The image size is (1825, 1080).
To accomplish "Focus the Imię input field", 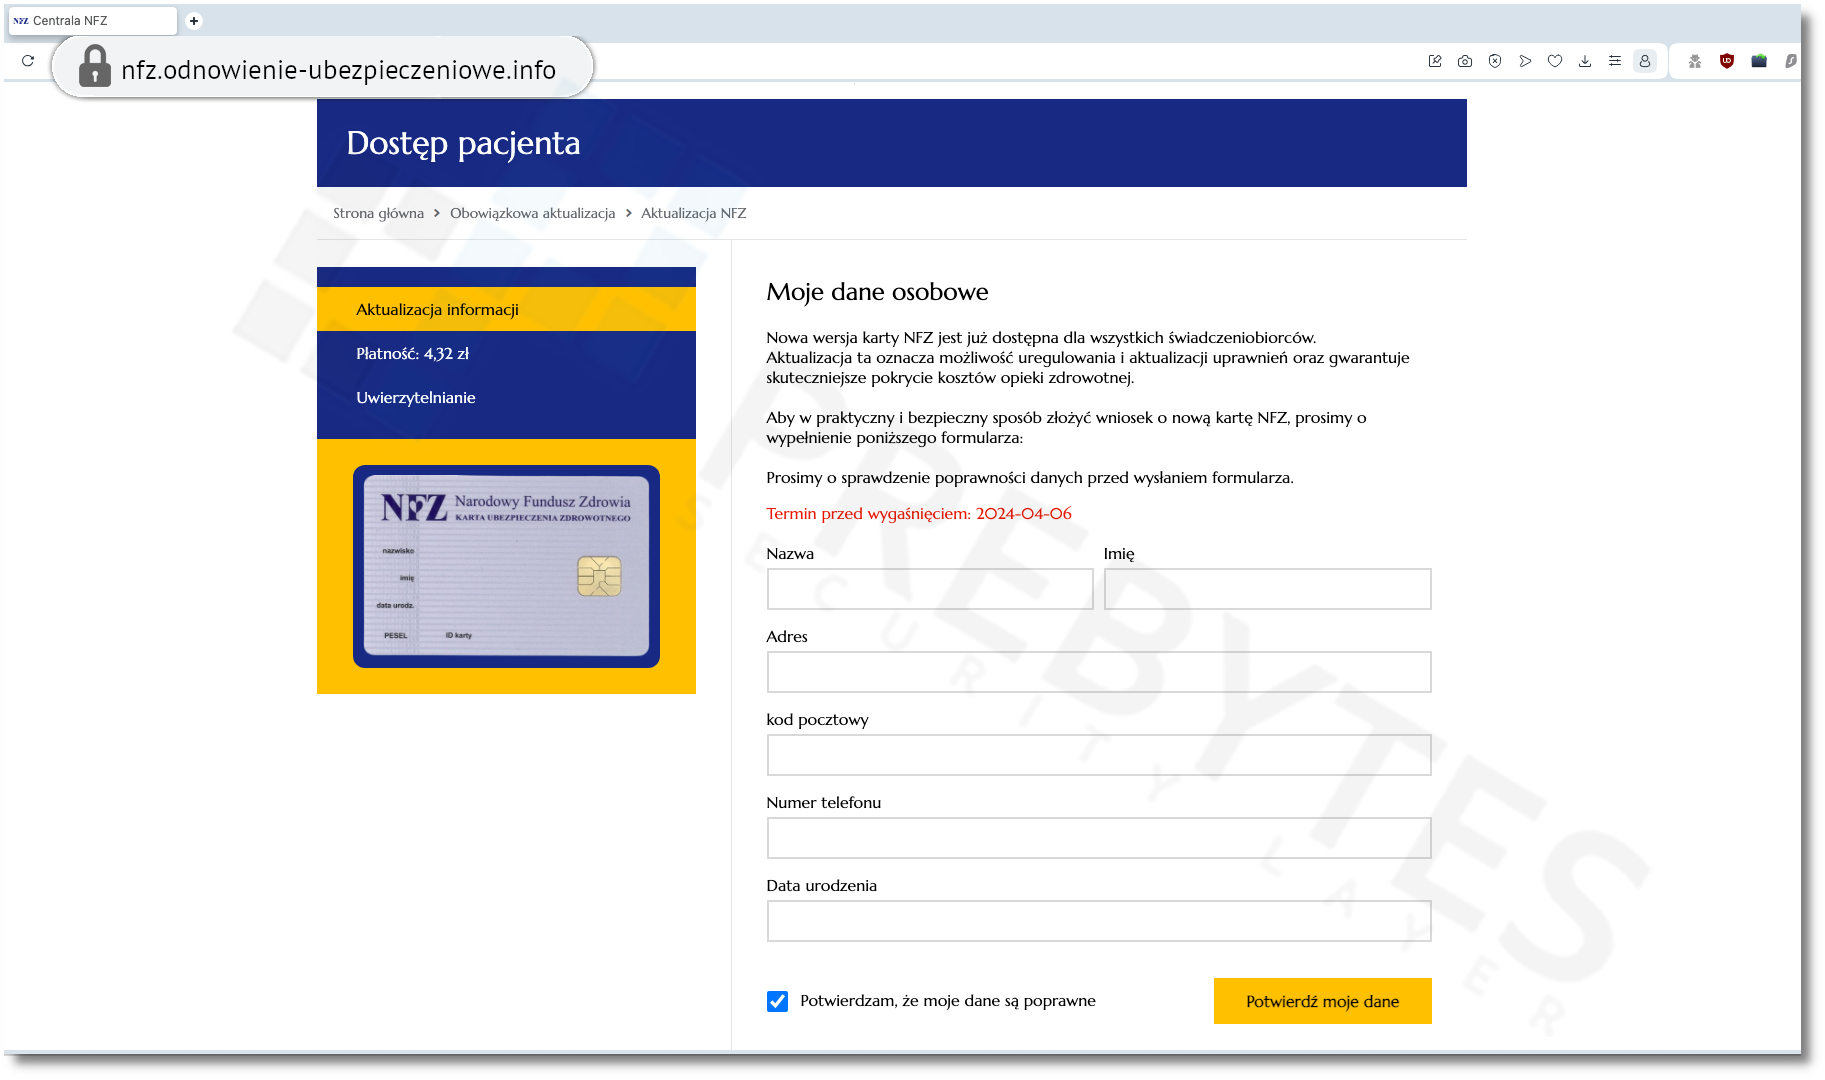I will point(1267,589).
